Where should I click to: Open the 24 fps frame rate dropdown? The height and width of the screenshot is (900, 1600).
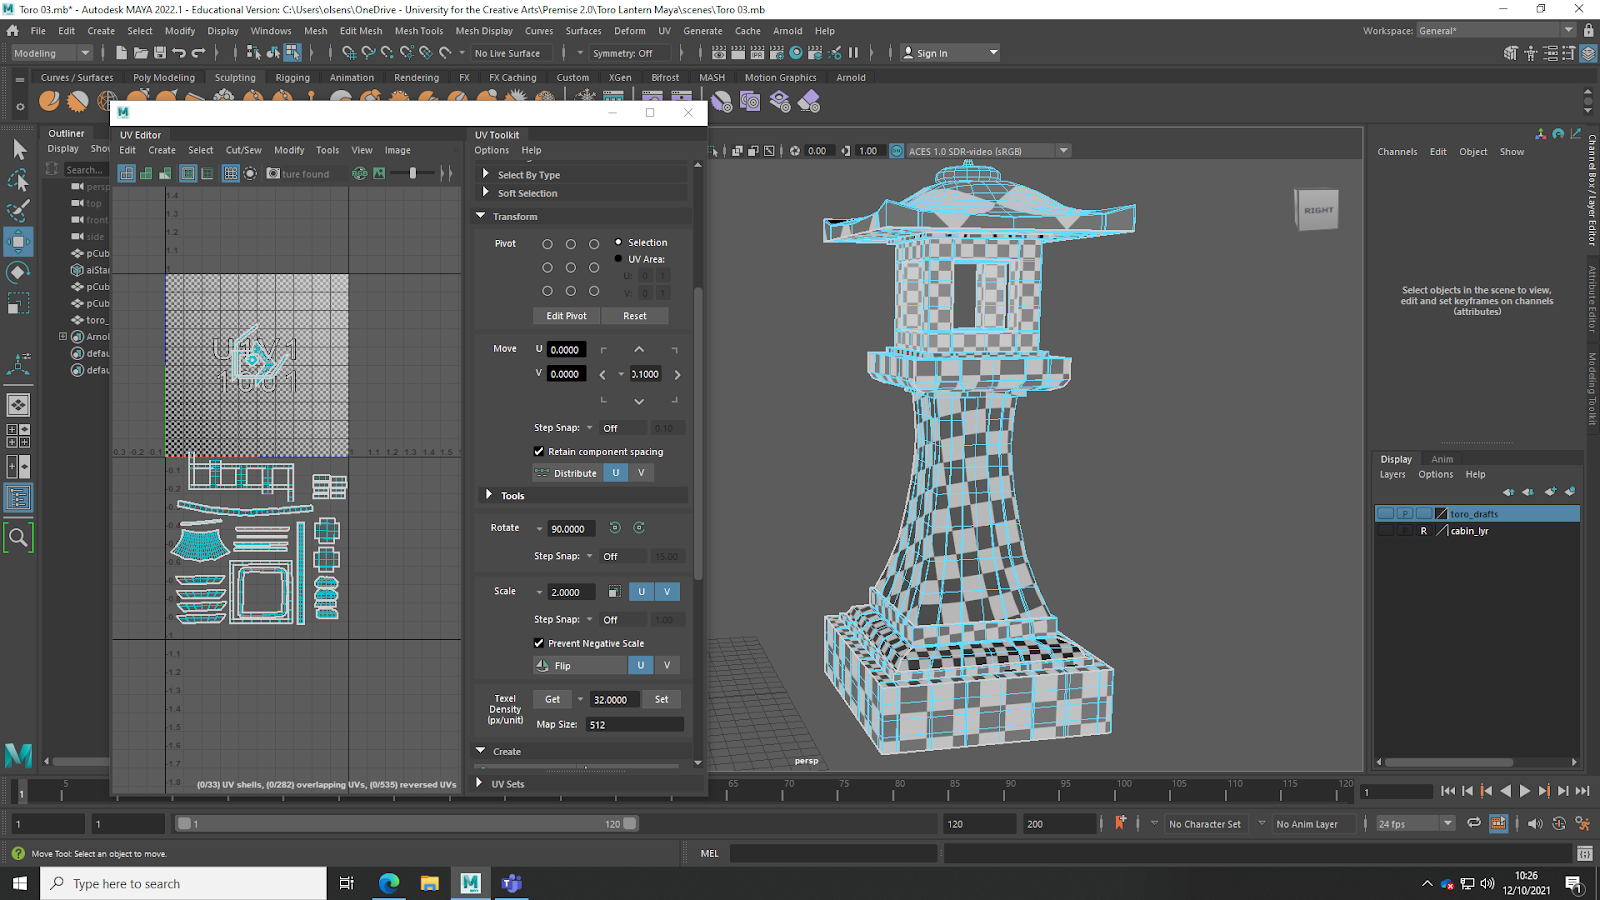(1414, 824)
